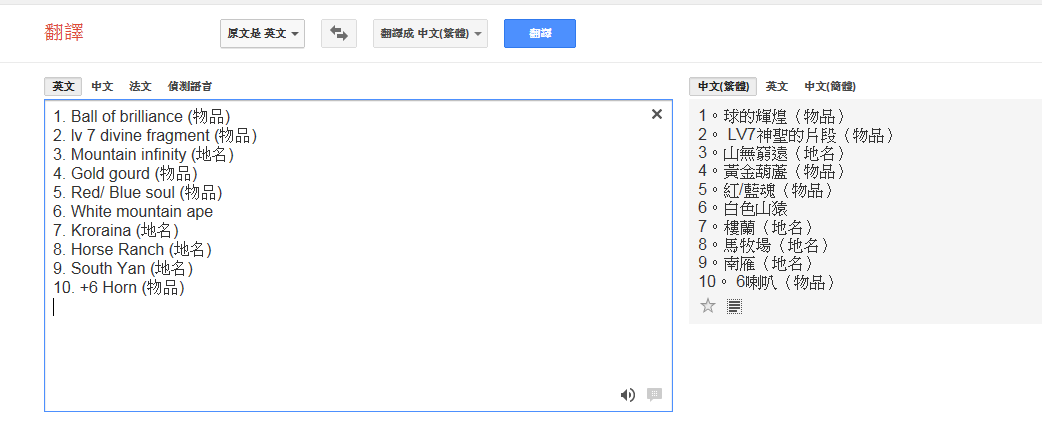Open the 翻譯成 中文(繁體) target dropdown
Viewport: 1042px width, 438px height.
pyautogui.click(x=431, y=34)
